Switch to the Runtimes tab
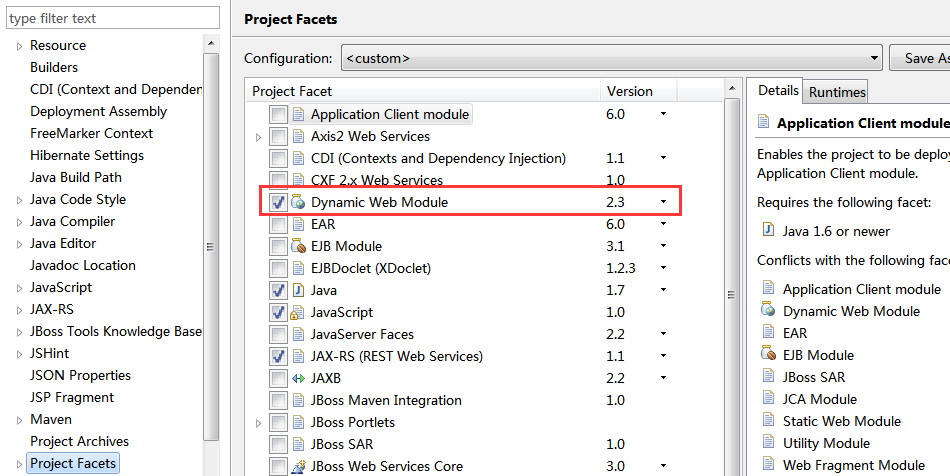Viewport: 950px width, 476px height. coord(837,92)
